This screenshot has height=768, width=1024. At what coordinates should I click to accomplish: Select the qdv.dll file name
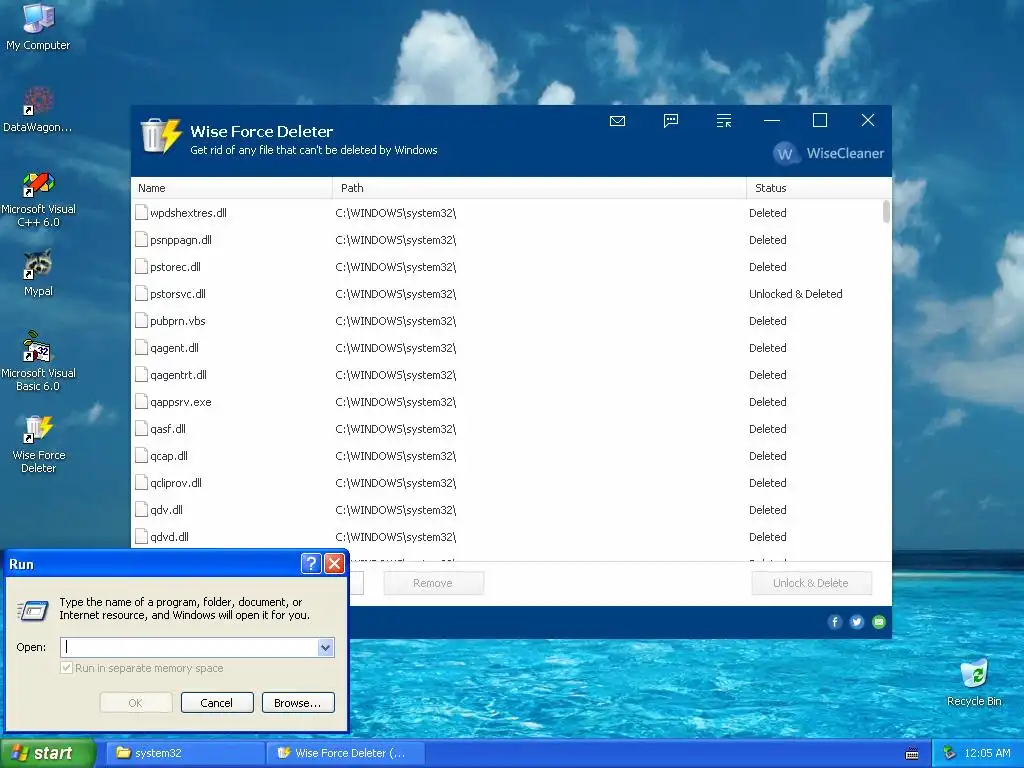[x=167, y=510]
